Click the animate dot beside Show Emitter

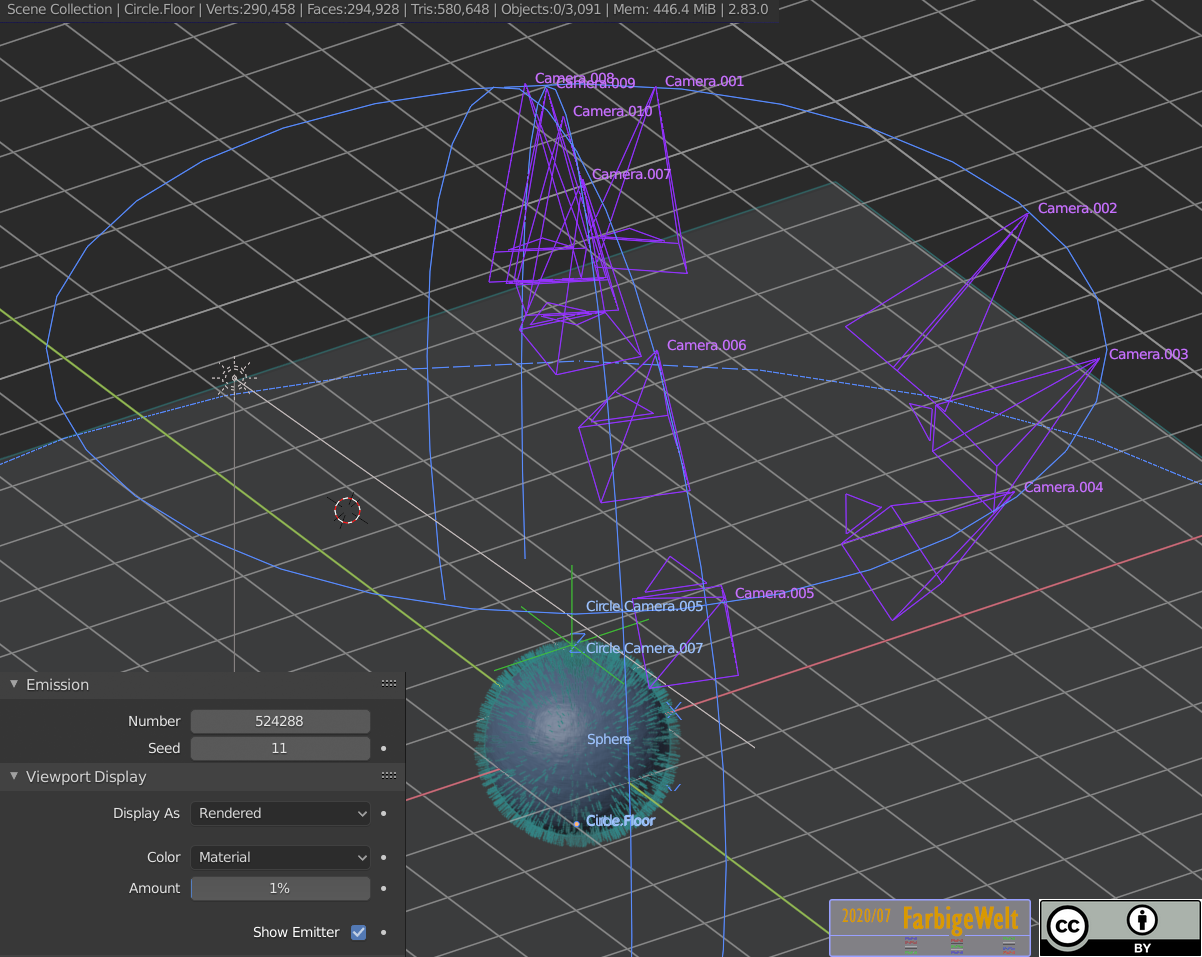(384, 932)
